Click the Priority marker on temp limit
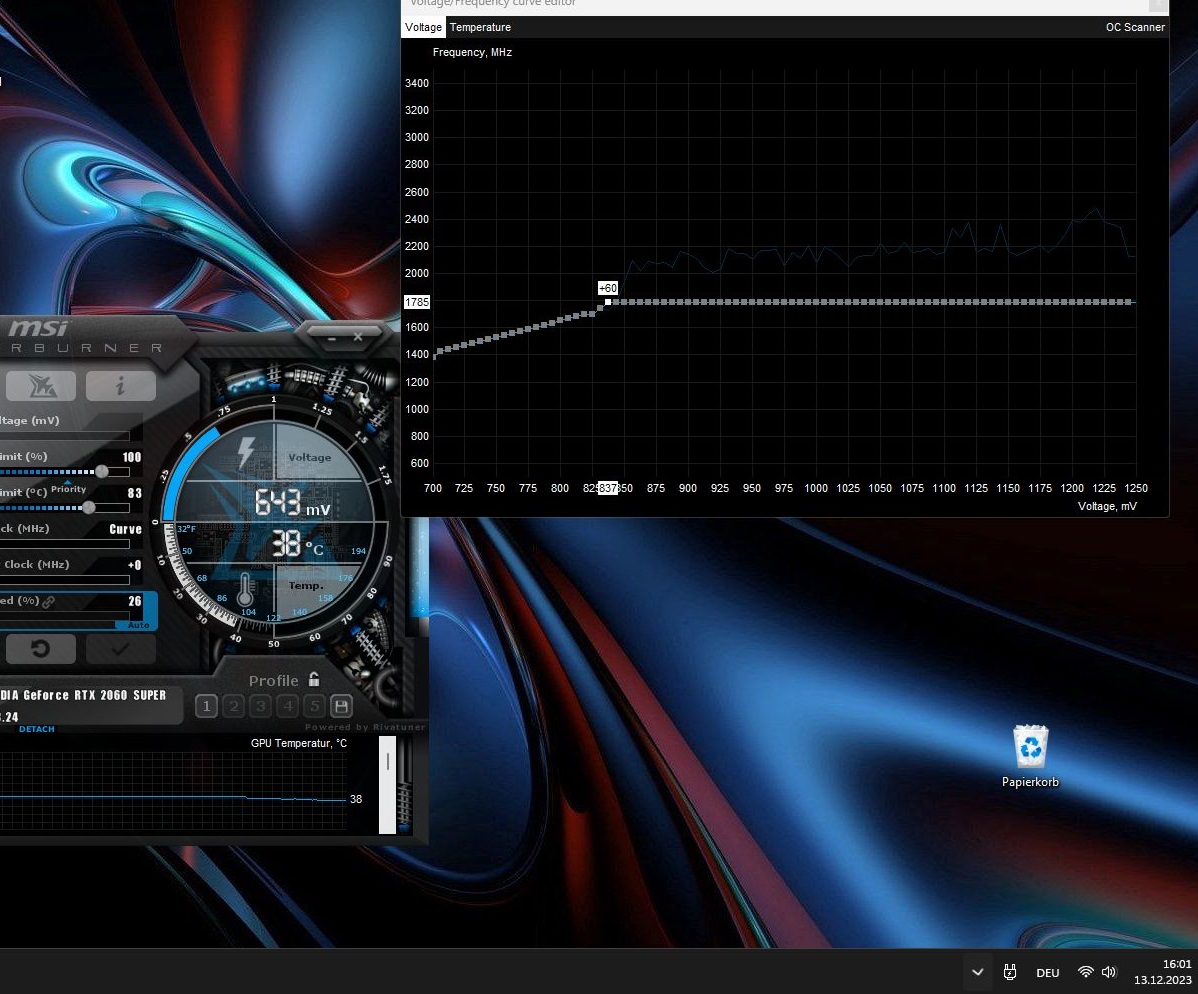Image resolution: width=1198 pixels, height=994 pixels. click(x=68, y=487)
